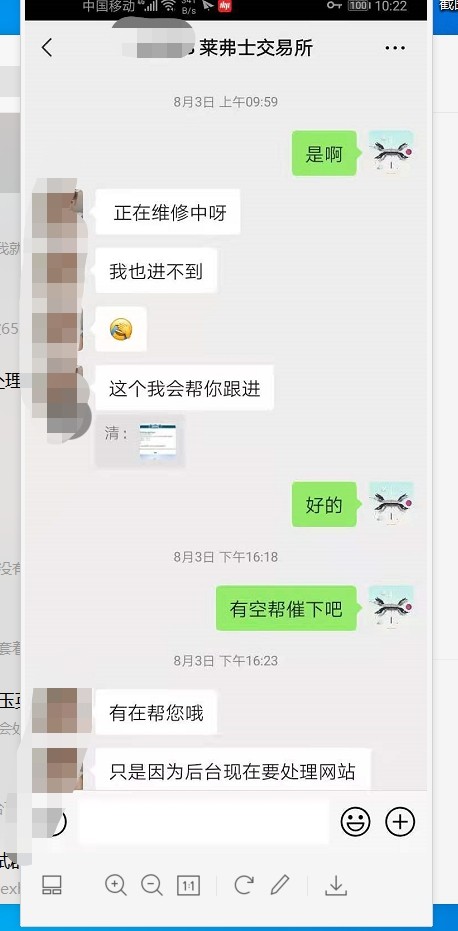Tap the 这个我会帮你跟进 message bubble
This screenshot has height=931, width=458.
coord(184,388)
